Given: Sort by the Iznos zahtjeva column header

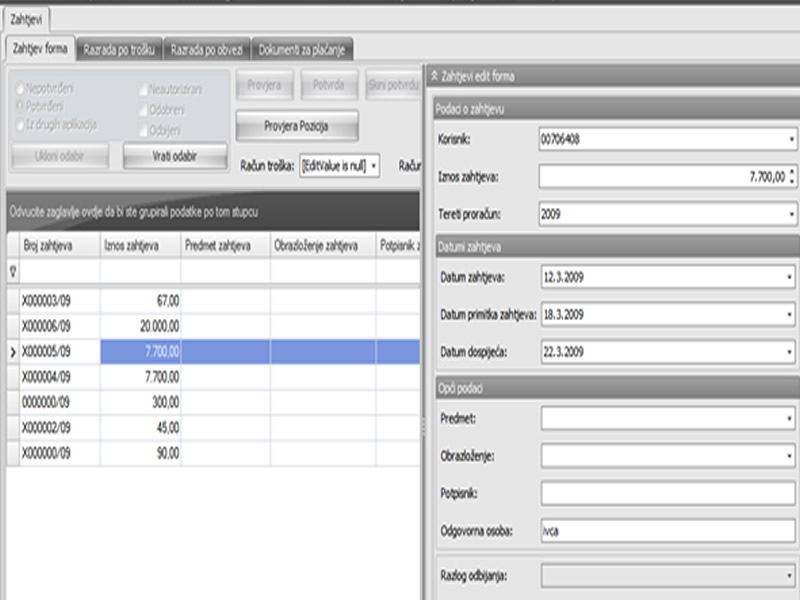Looking at the screenshot, I should [140, 246].
